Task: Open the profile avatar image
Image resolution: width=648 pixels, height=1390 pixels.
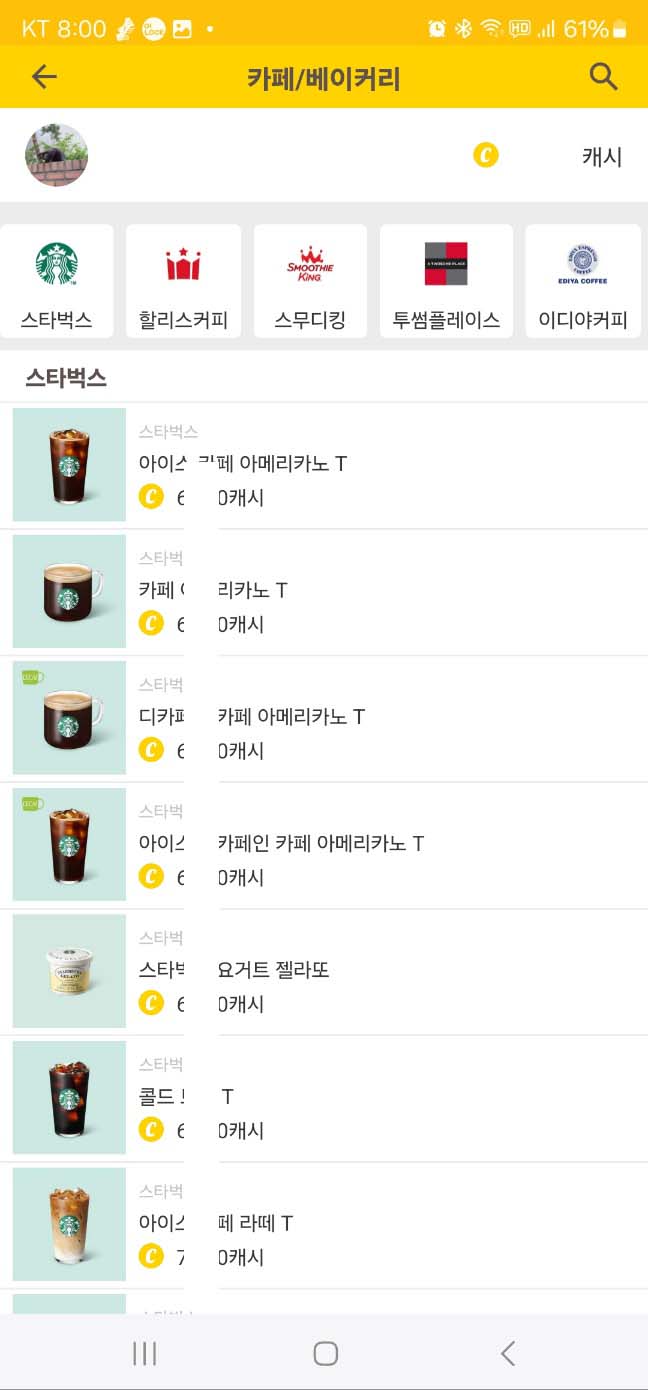Action: tap(56, 156)
